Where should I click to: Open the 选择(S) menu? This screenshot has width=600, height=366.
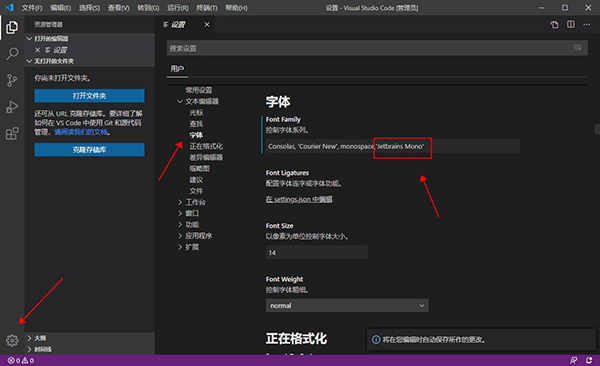(x=89, y=8)
